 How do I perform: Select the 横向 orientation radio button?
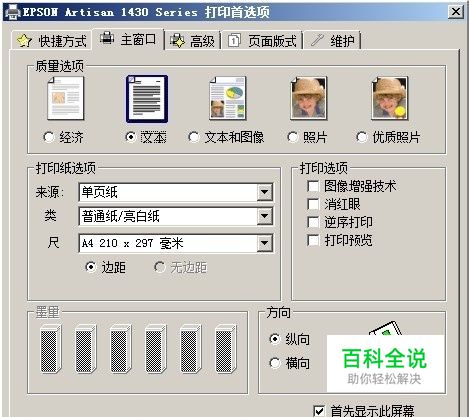pyautogui.click(x=275, y=363)
